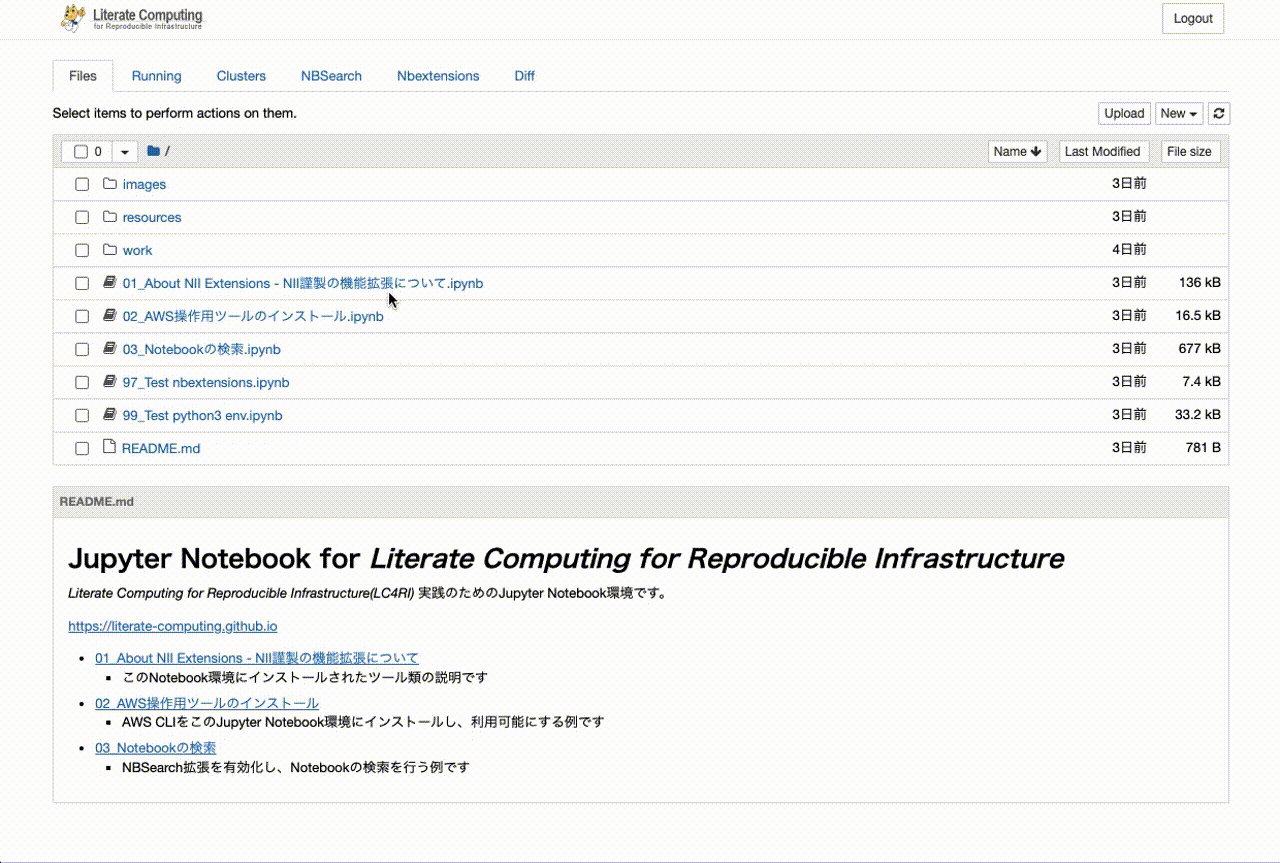The image size is (1280, 863).
Task: Follow README link 02_AWS操作用ツールのインストール
Action: pyautogui.click(x=207, y=703)
